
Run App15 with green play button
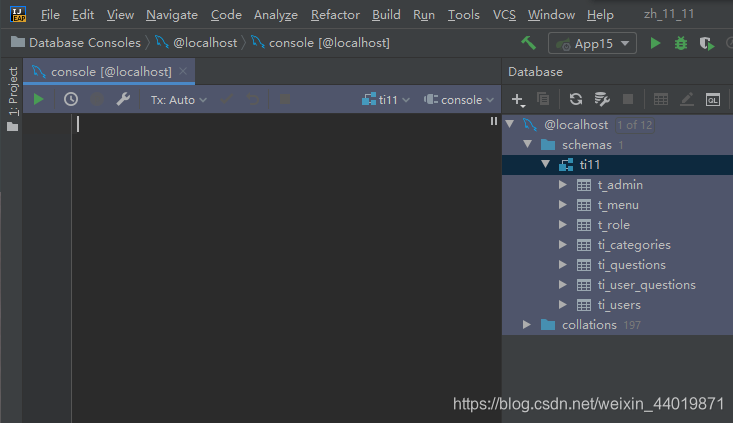[x=655, y=43]
